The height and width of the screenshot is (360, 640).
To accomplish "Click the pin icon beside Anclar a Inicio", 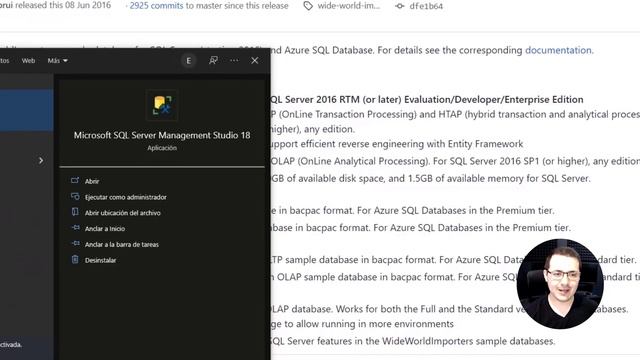I will tap(76, 228).
